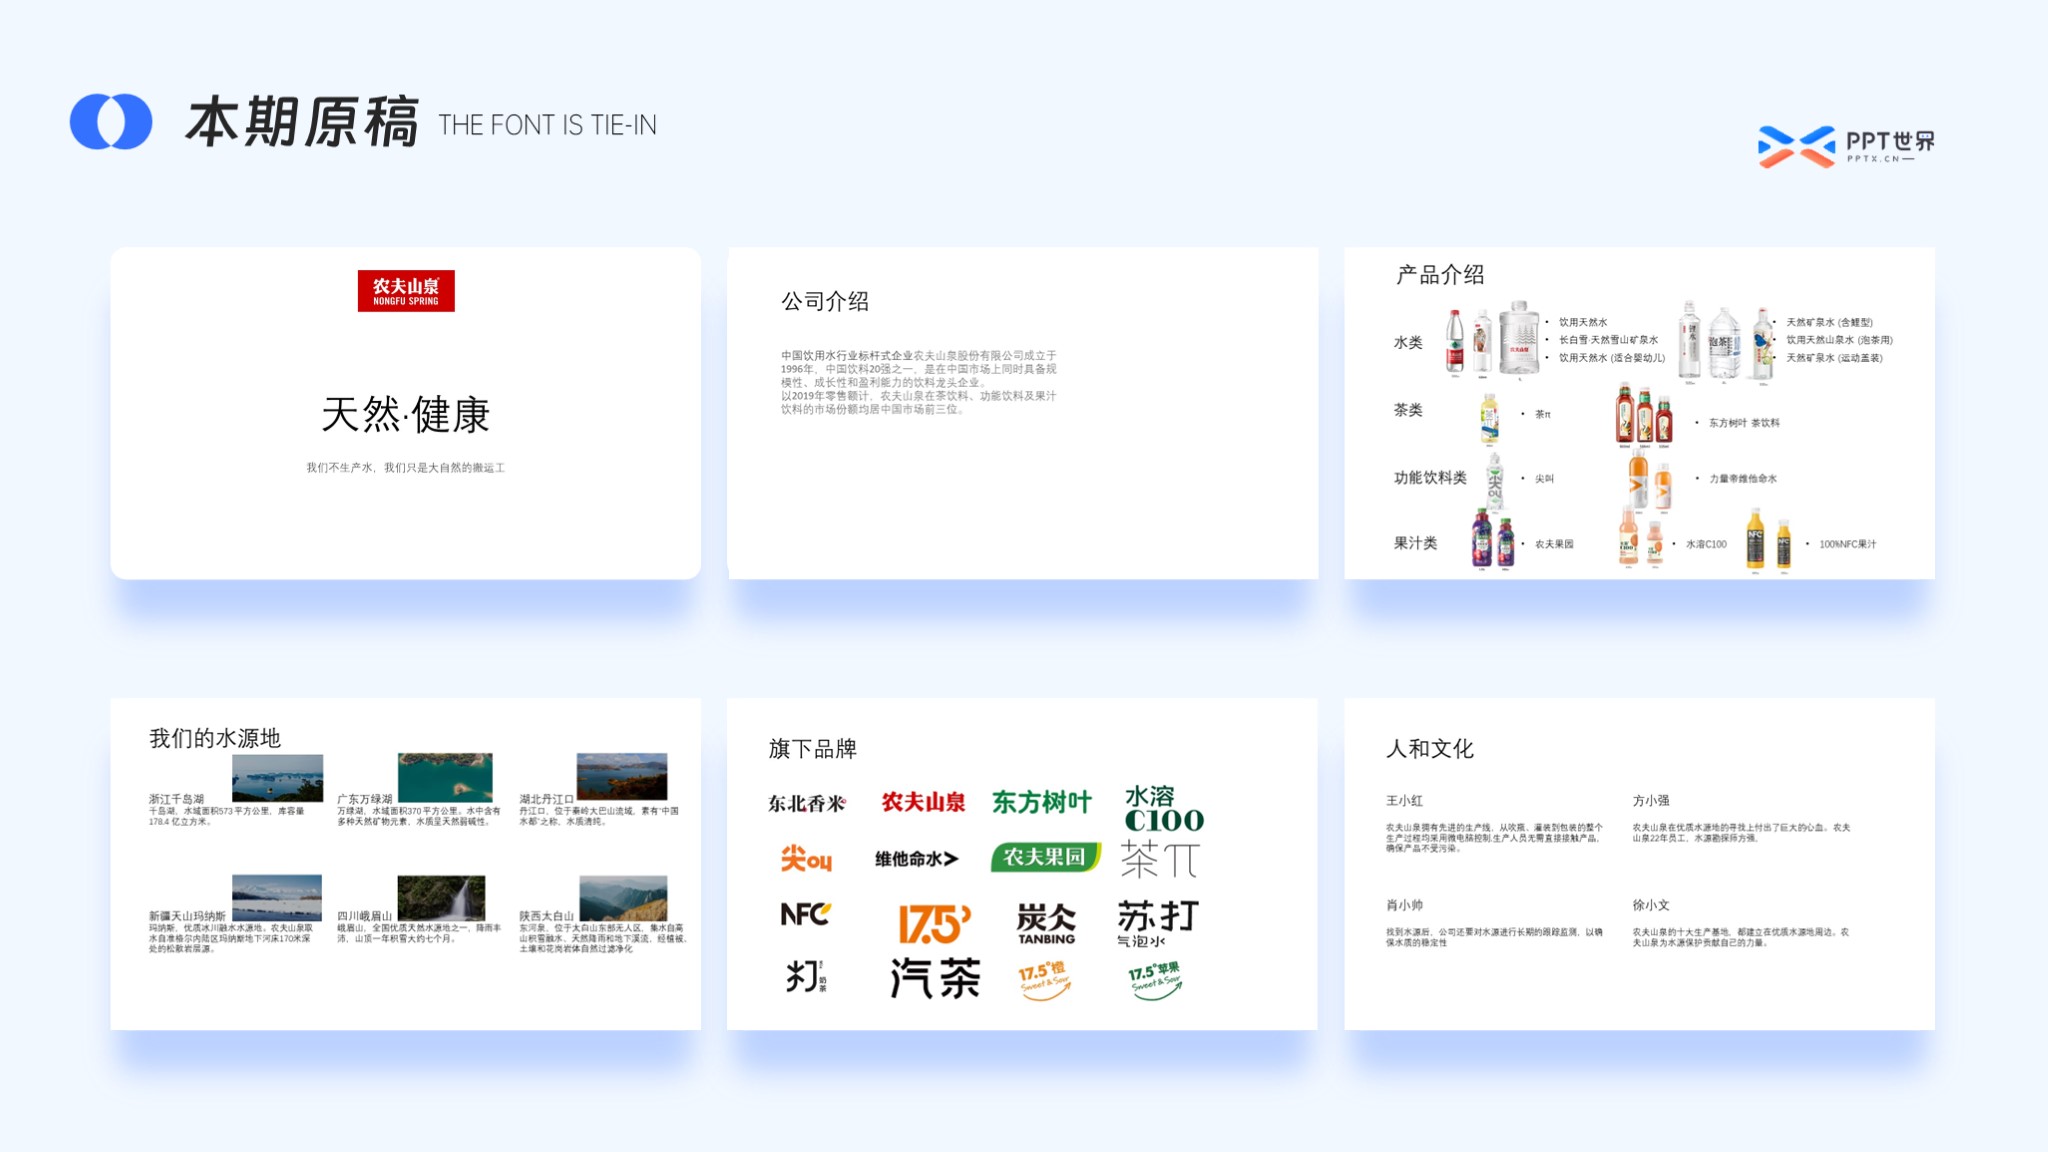Open the 产品介绍 slide thumbnail
This screenshot has width=2048, height=1152.
1639,413
